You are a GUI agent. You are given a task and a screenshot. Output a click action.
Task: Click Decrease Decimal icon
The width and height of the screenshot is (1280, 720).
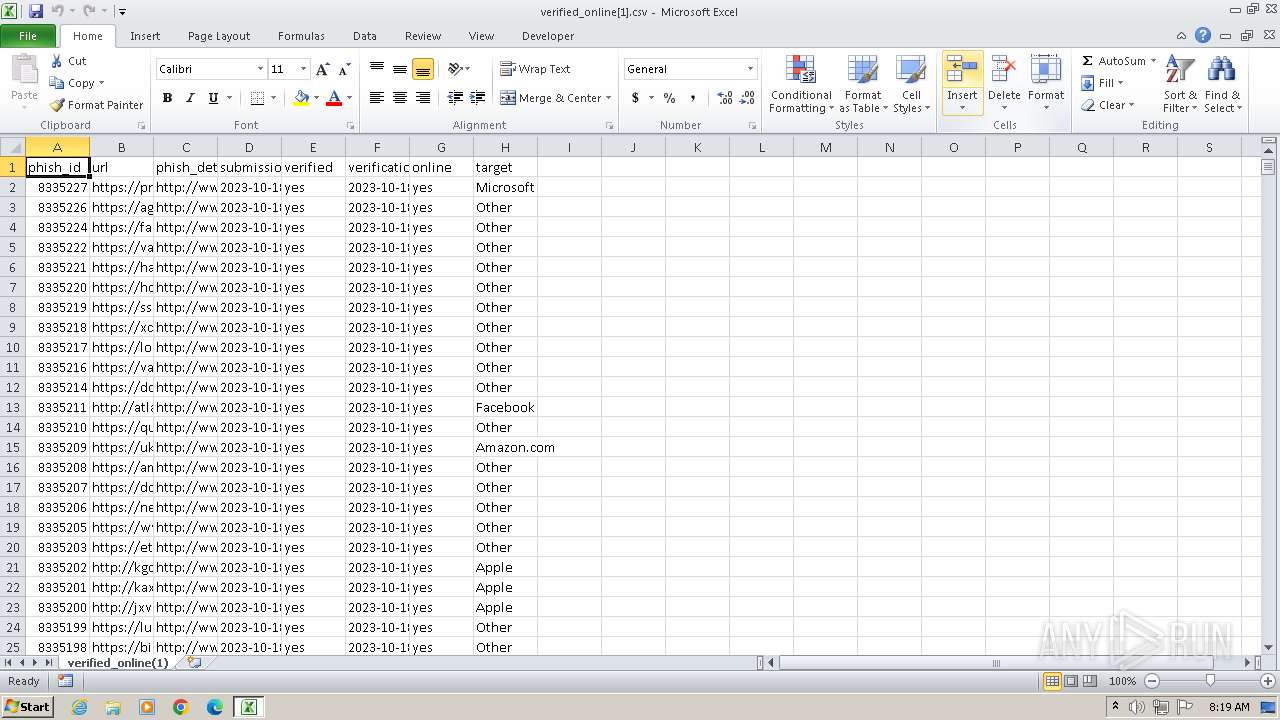tap(748, 98)
